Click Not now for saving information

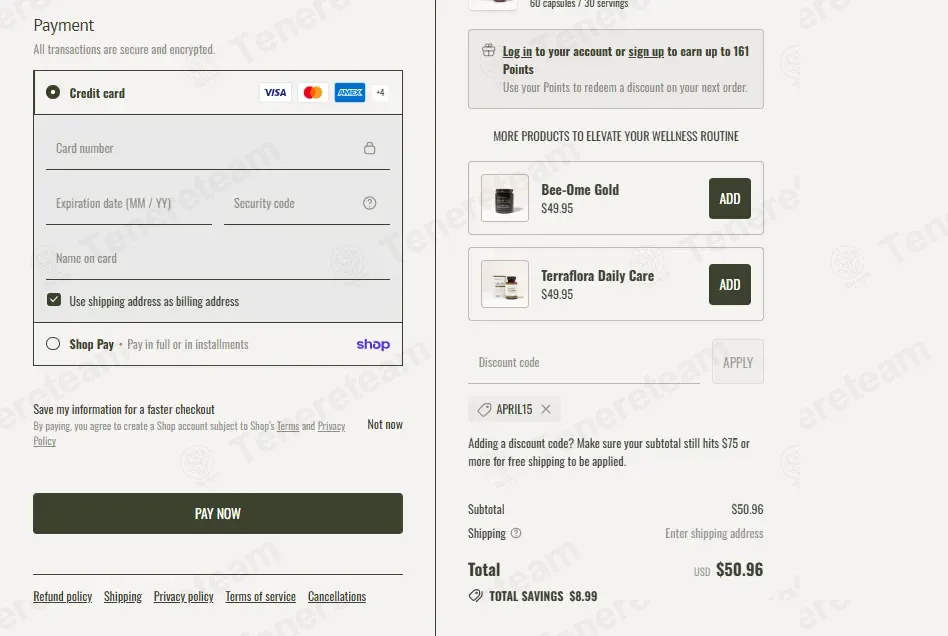coord(385,424)
